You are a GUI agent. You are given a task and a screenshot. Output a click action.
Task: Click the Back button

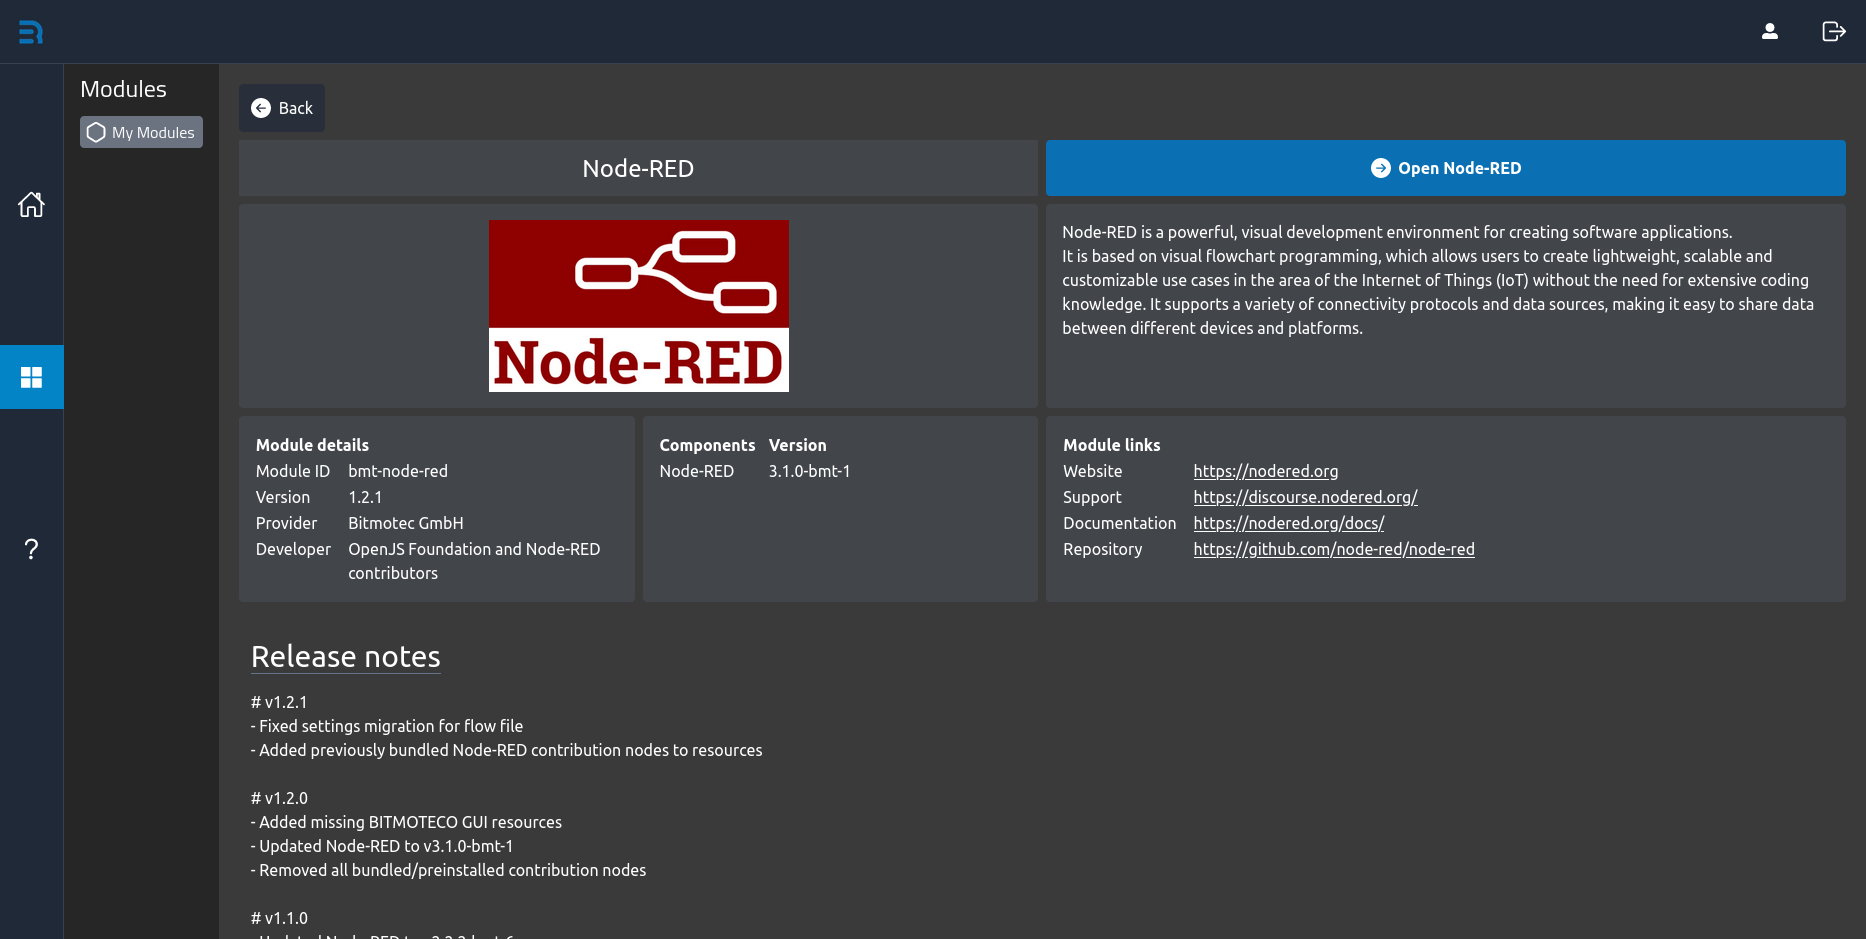282,108
